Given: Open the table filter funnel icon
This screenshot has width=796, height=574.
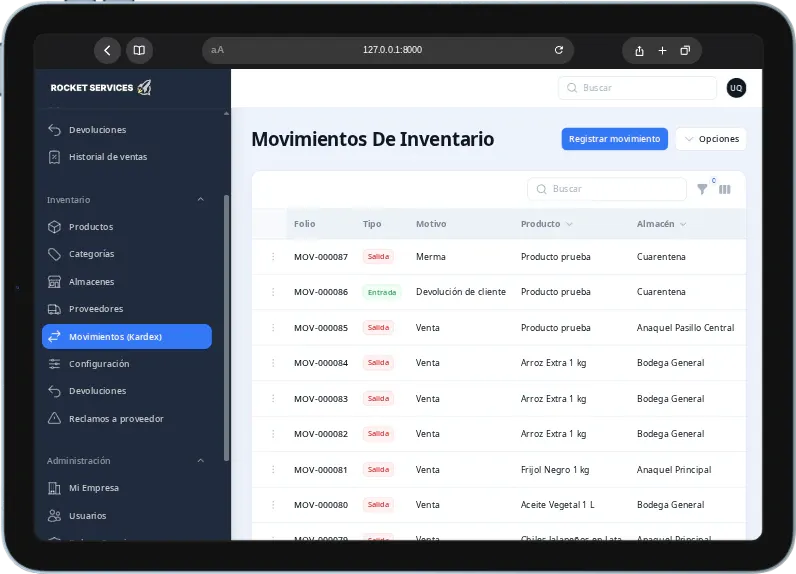Looking at the screenshot, I should pos(702,189).
